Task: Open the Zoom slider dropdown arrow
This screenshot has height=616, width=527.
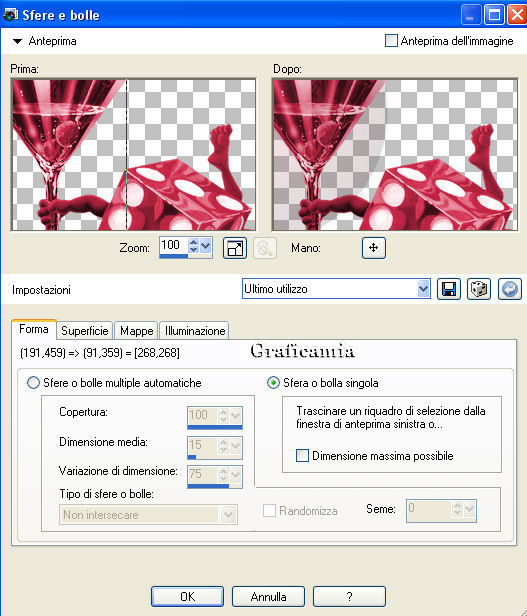Action: point(205,246)
